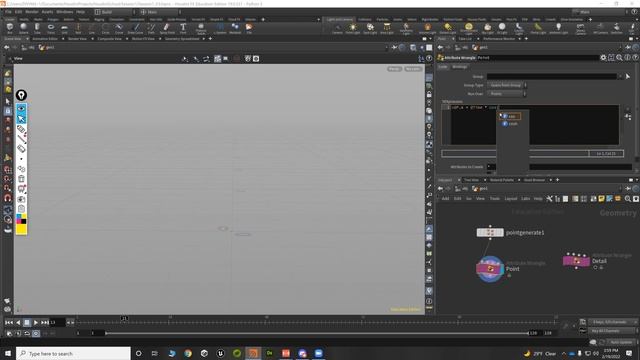Open network editor Layout menu
Viewport: 640px width, 360px height.
[511, 199]
